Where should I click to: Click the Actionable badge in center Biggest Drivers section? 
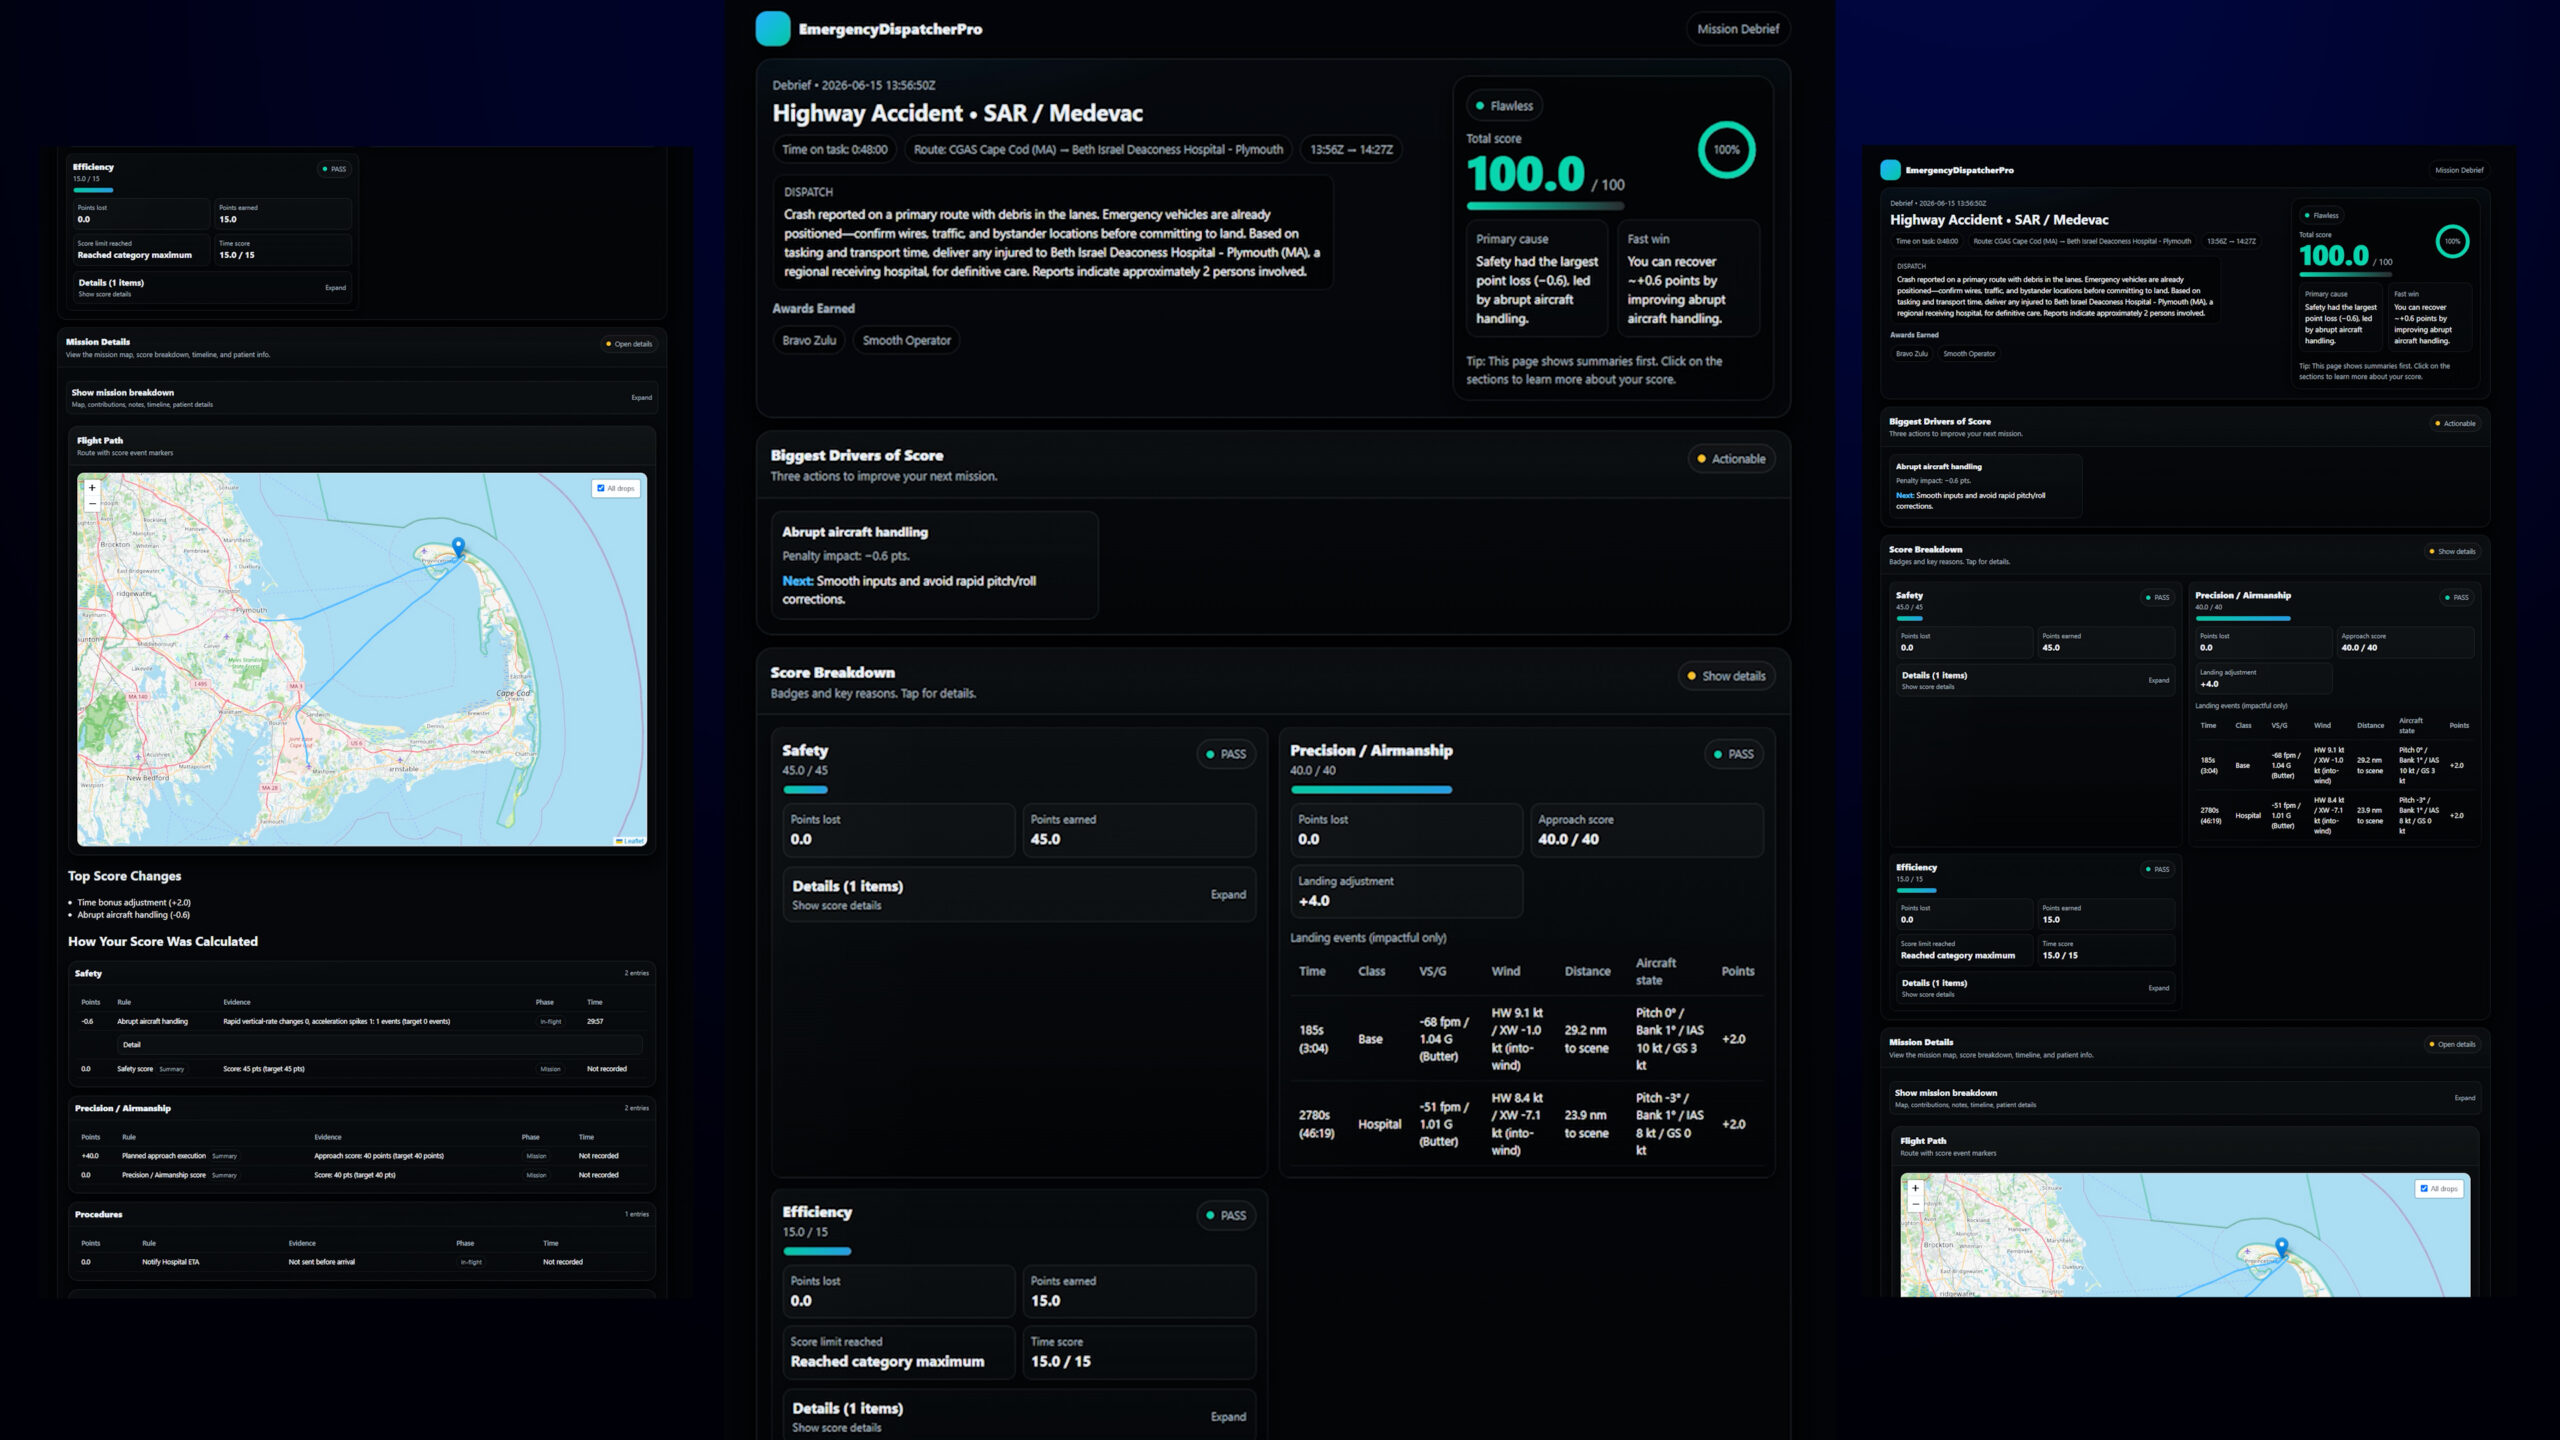(1731, 459)
